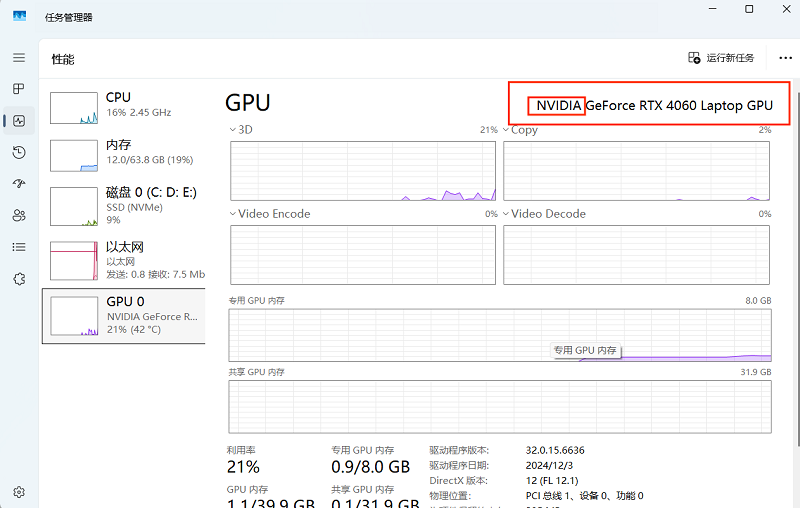Viewport: 800px width, 508px height.
Task: Click the 31.9 GB shared memory maximum label
Action: [x=756, y=372]
